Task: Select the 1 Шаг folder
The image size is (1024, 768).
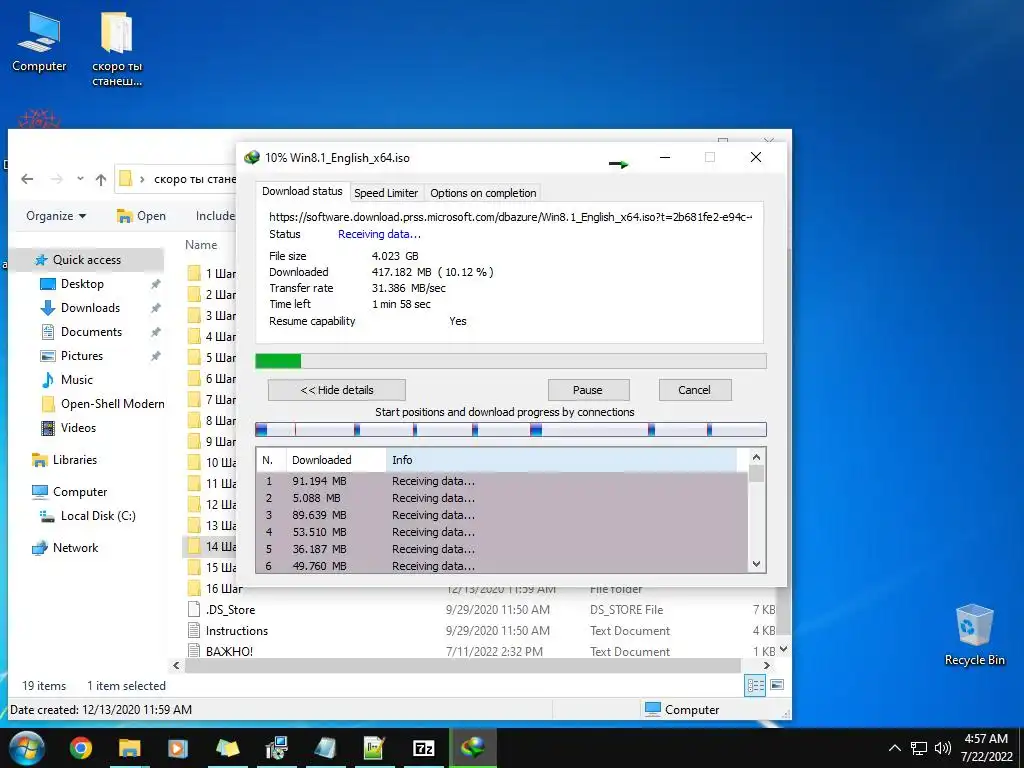Action: click(x=212, y=274)
